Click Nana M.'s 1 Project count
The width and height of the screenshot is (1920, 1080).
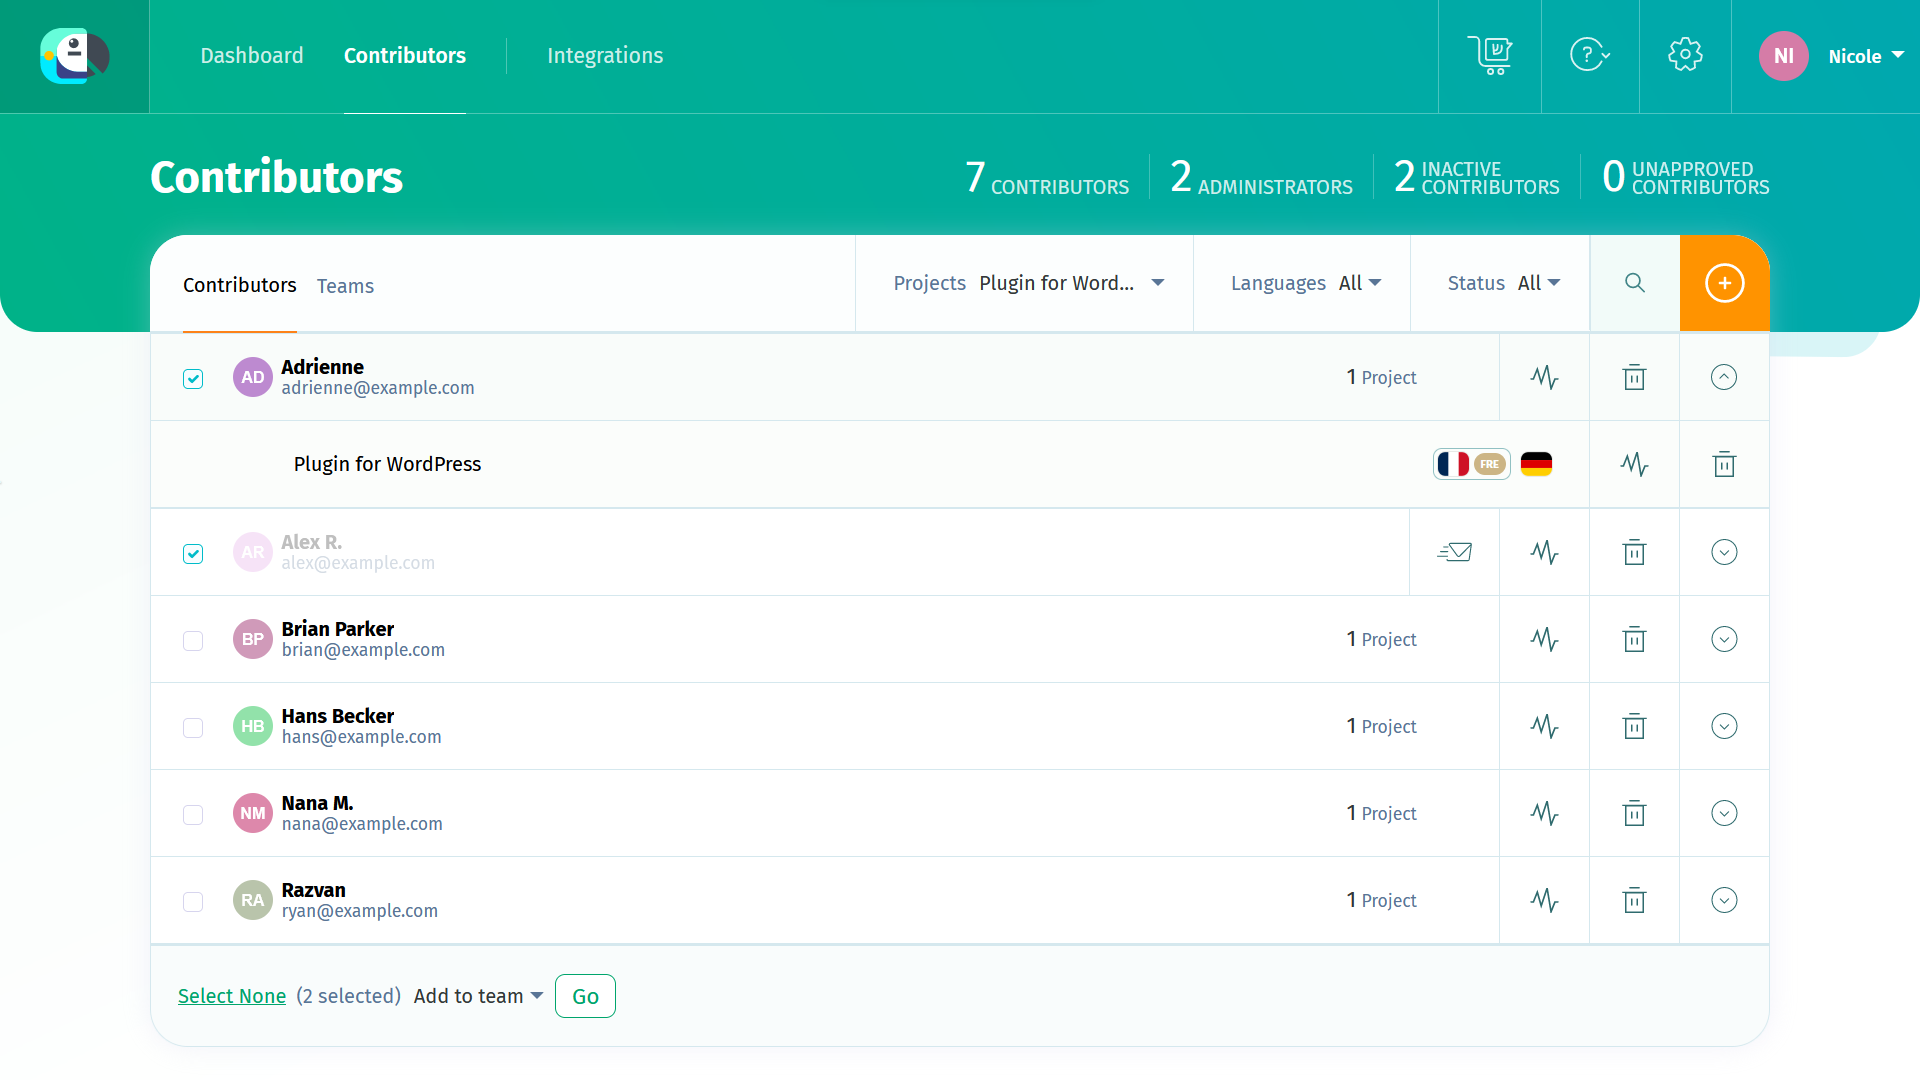coord(1381,813)
